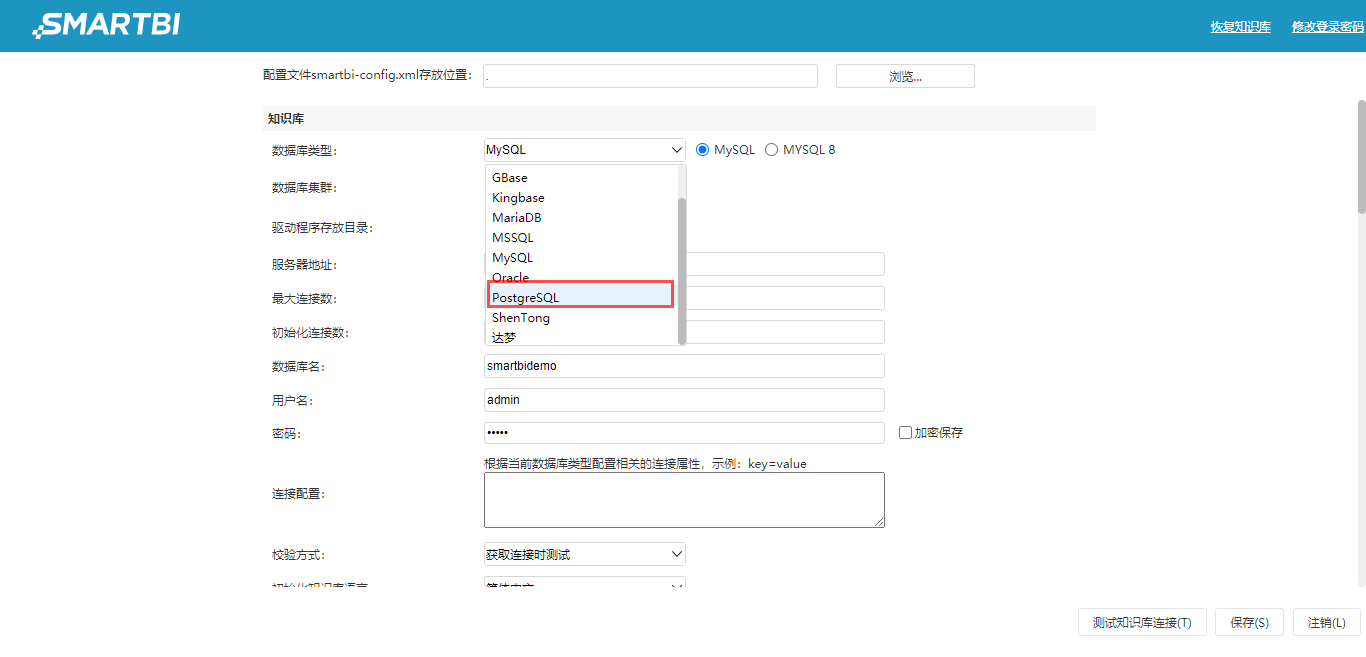Open the 校验方式 dropdown
This screenshot has height=657, width=1366.
tap(585, 554)
